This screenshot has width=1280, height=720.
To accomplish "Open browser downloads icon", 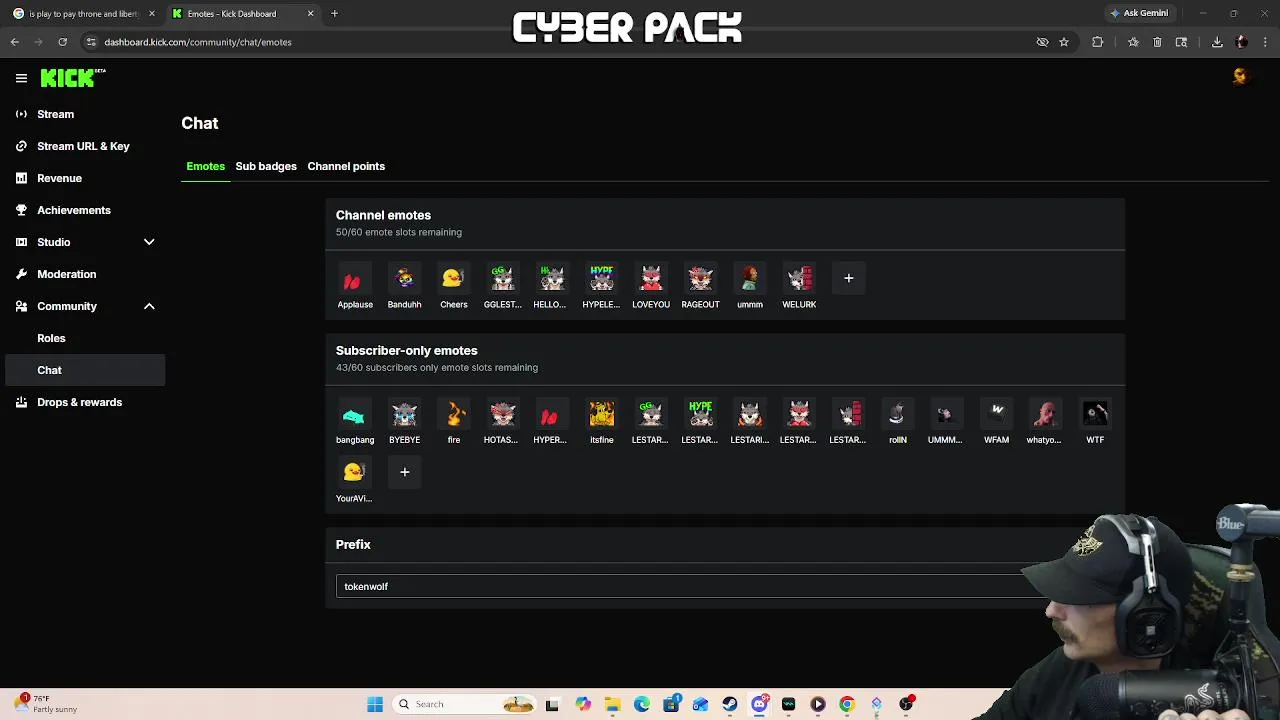I will (1217, 42).
